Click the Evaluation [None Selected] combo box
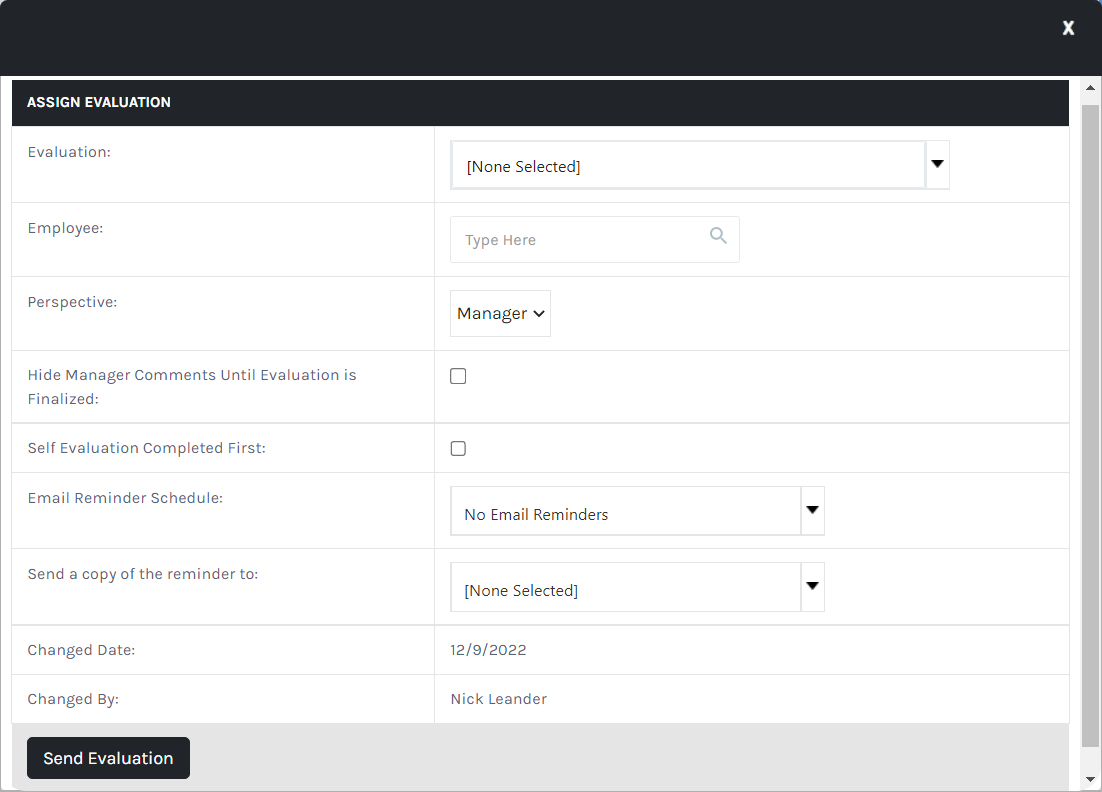The image size is (1102, 792). (x=687, y=165)
